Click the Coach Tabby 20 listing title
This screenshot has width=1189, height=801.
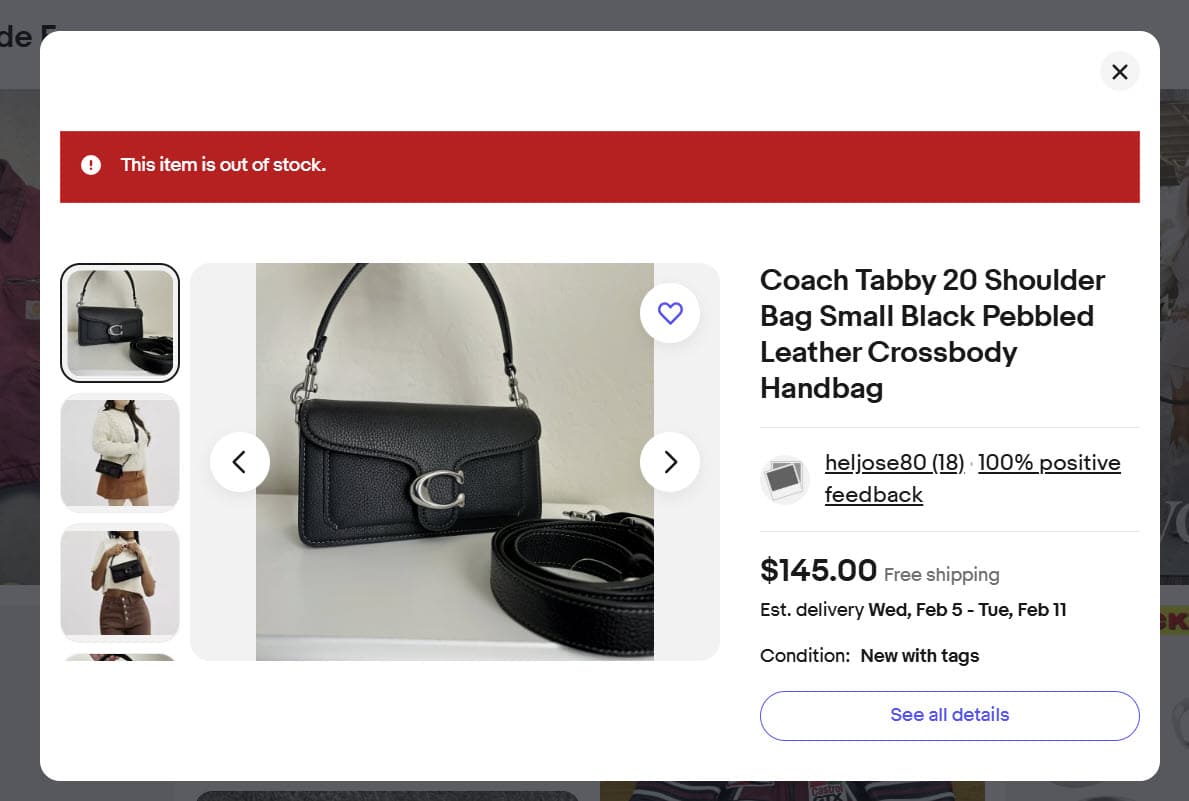(932, 334)
